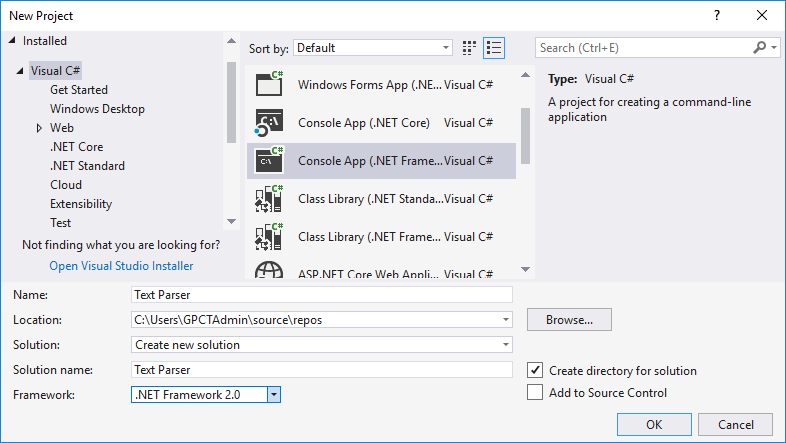Collapse the Visual C# tree node
786x443 pixels.
click(x=20, y=71)
